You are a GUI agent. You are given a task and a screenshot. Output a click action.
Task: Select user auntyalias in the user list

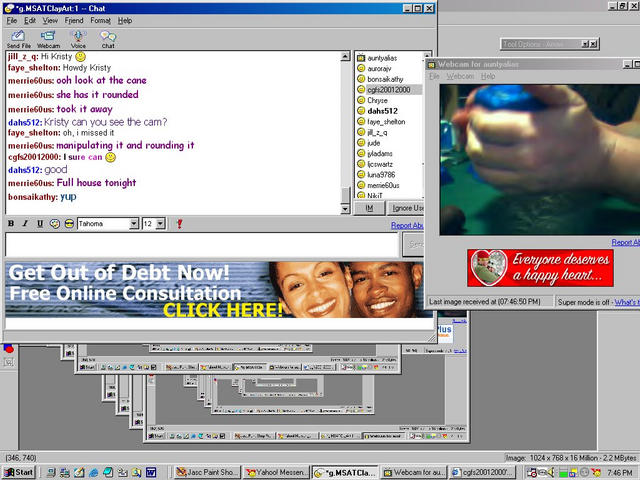click(x=382, y=58)
